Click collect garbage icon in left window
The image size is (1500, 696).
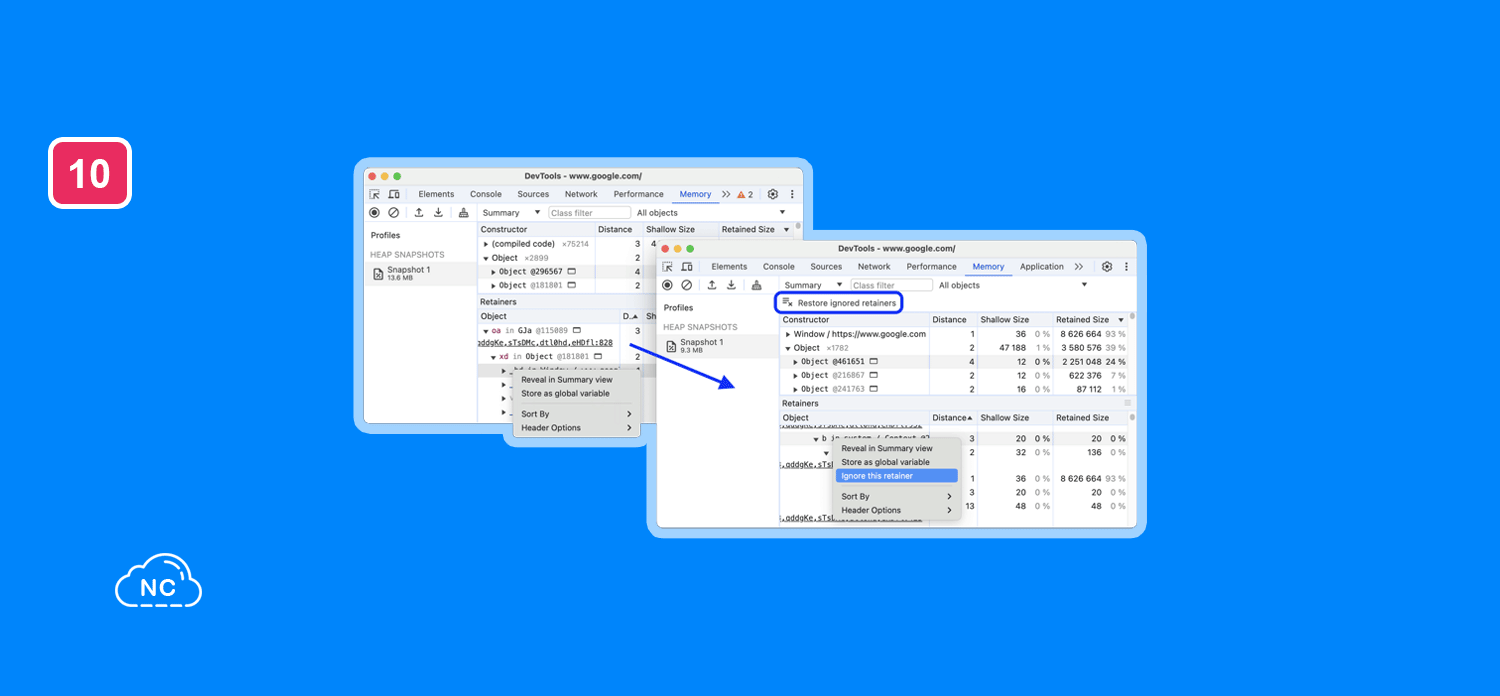[463, 212]
